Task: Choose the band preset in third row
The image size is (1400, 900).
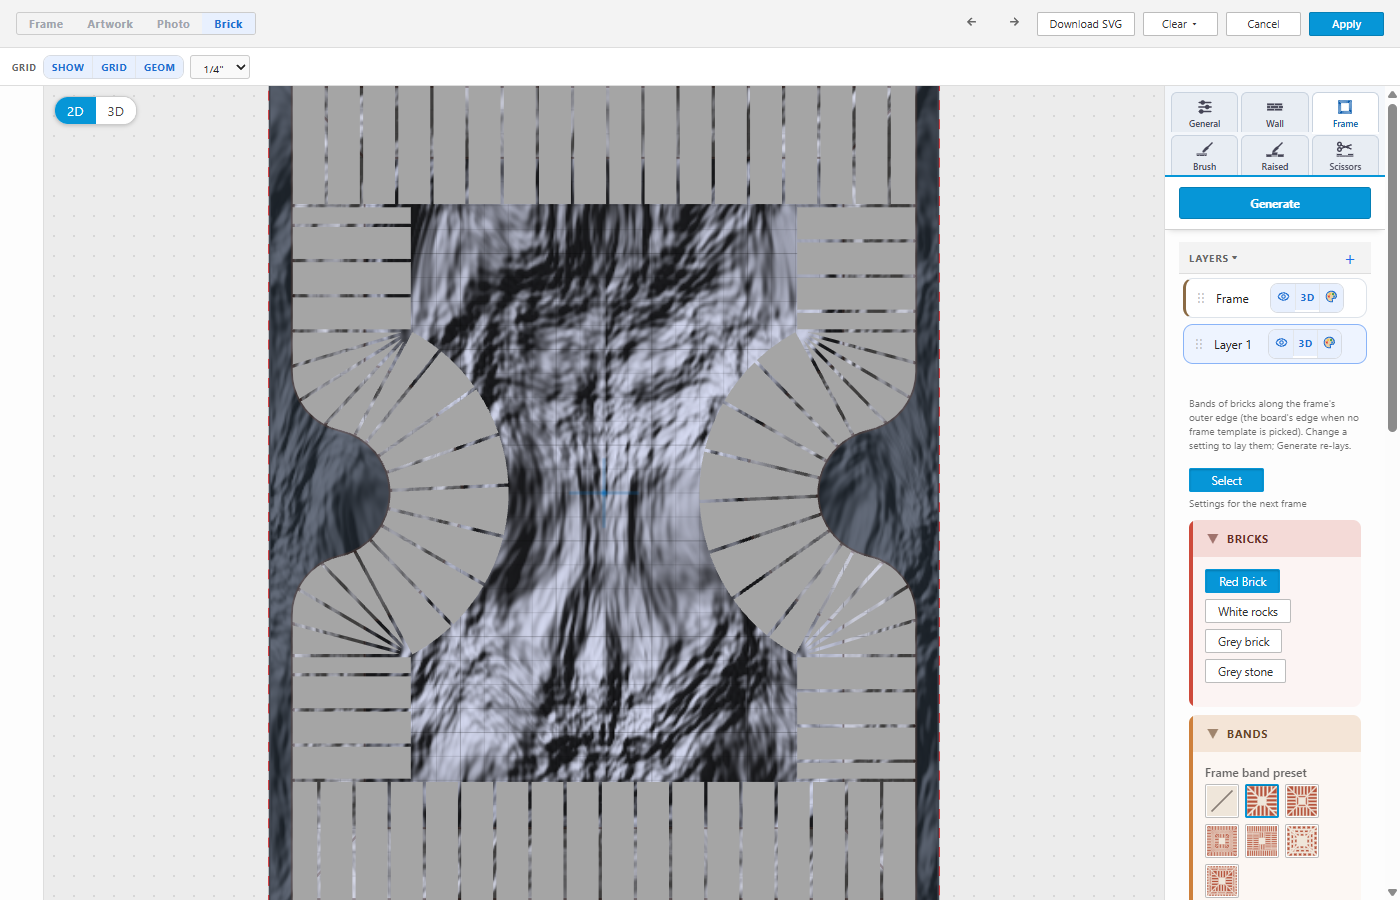Action: pos(1222,881)
